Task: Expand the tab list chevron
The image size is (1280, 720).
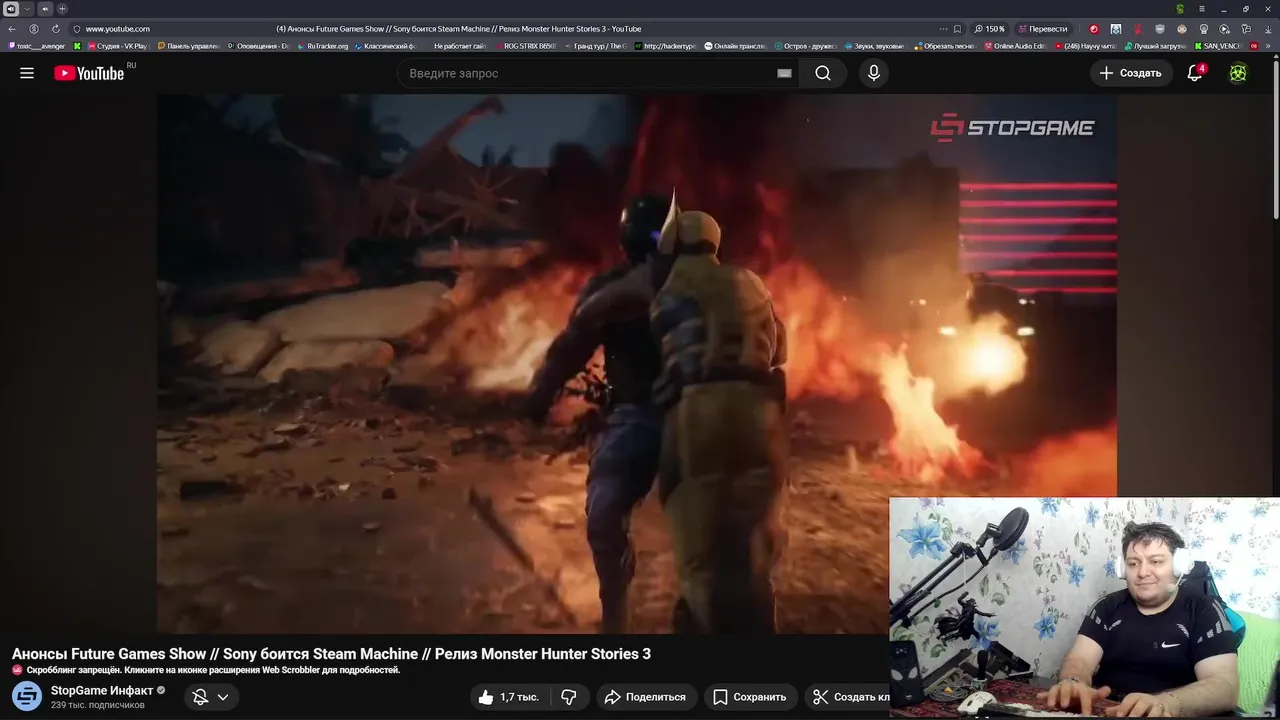Action: coord(28,9)
